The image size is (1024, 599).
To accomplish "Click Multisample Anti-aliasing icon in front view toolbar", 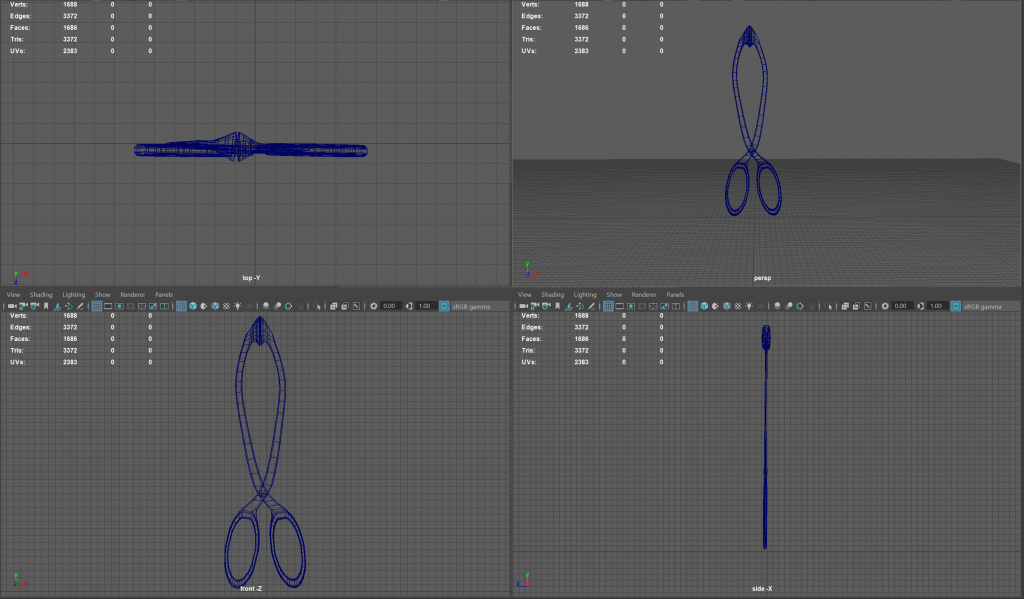I will tap(288, 306).
